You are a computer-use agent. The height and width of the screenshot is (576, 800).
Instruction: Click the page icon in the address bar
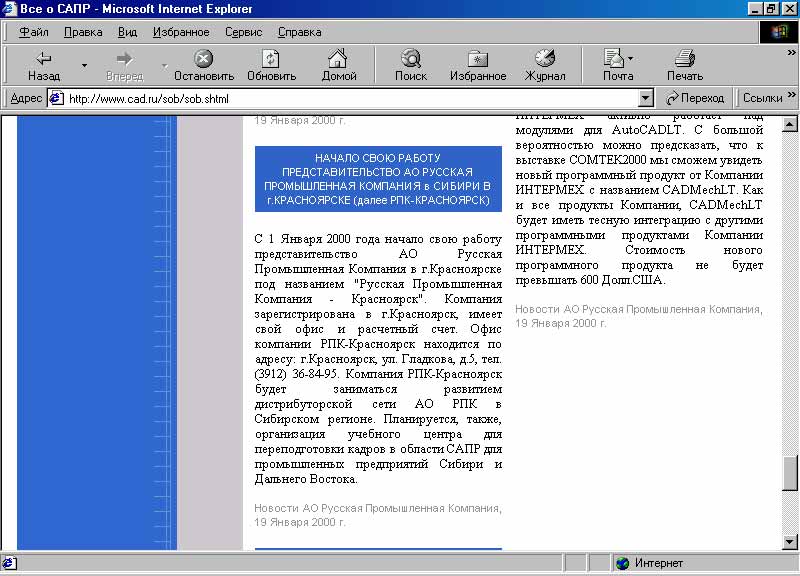(56, 98)
